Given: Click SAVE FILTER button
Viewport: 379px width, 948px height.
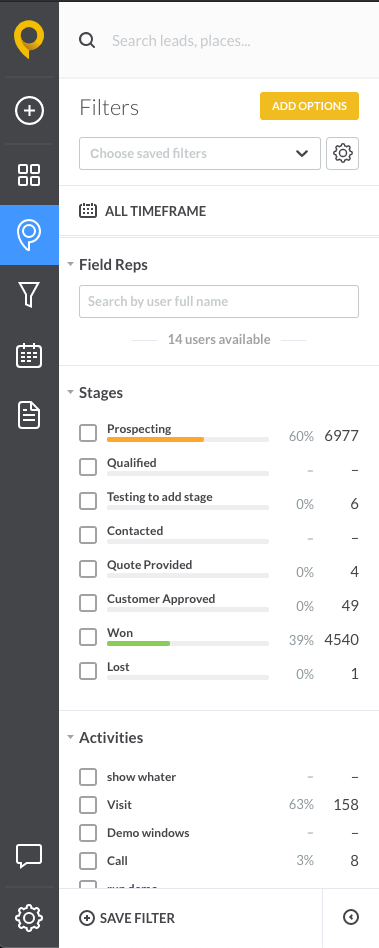Looking at the screenshot, I should pos(127,918).
